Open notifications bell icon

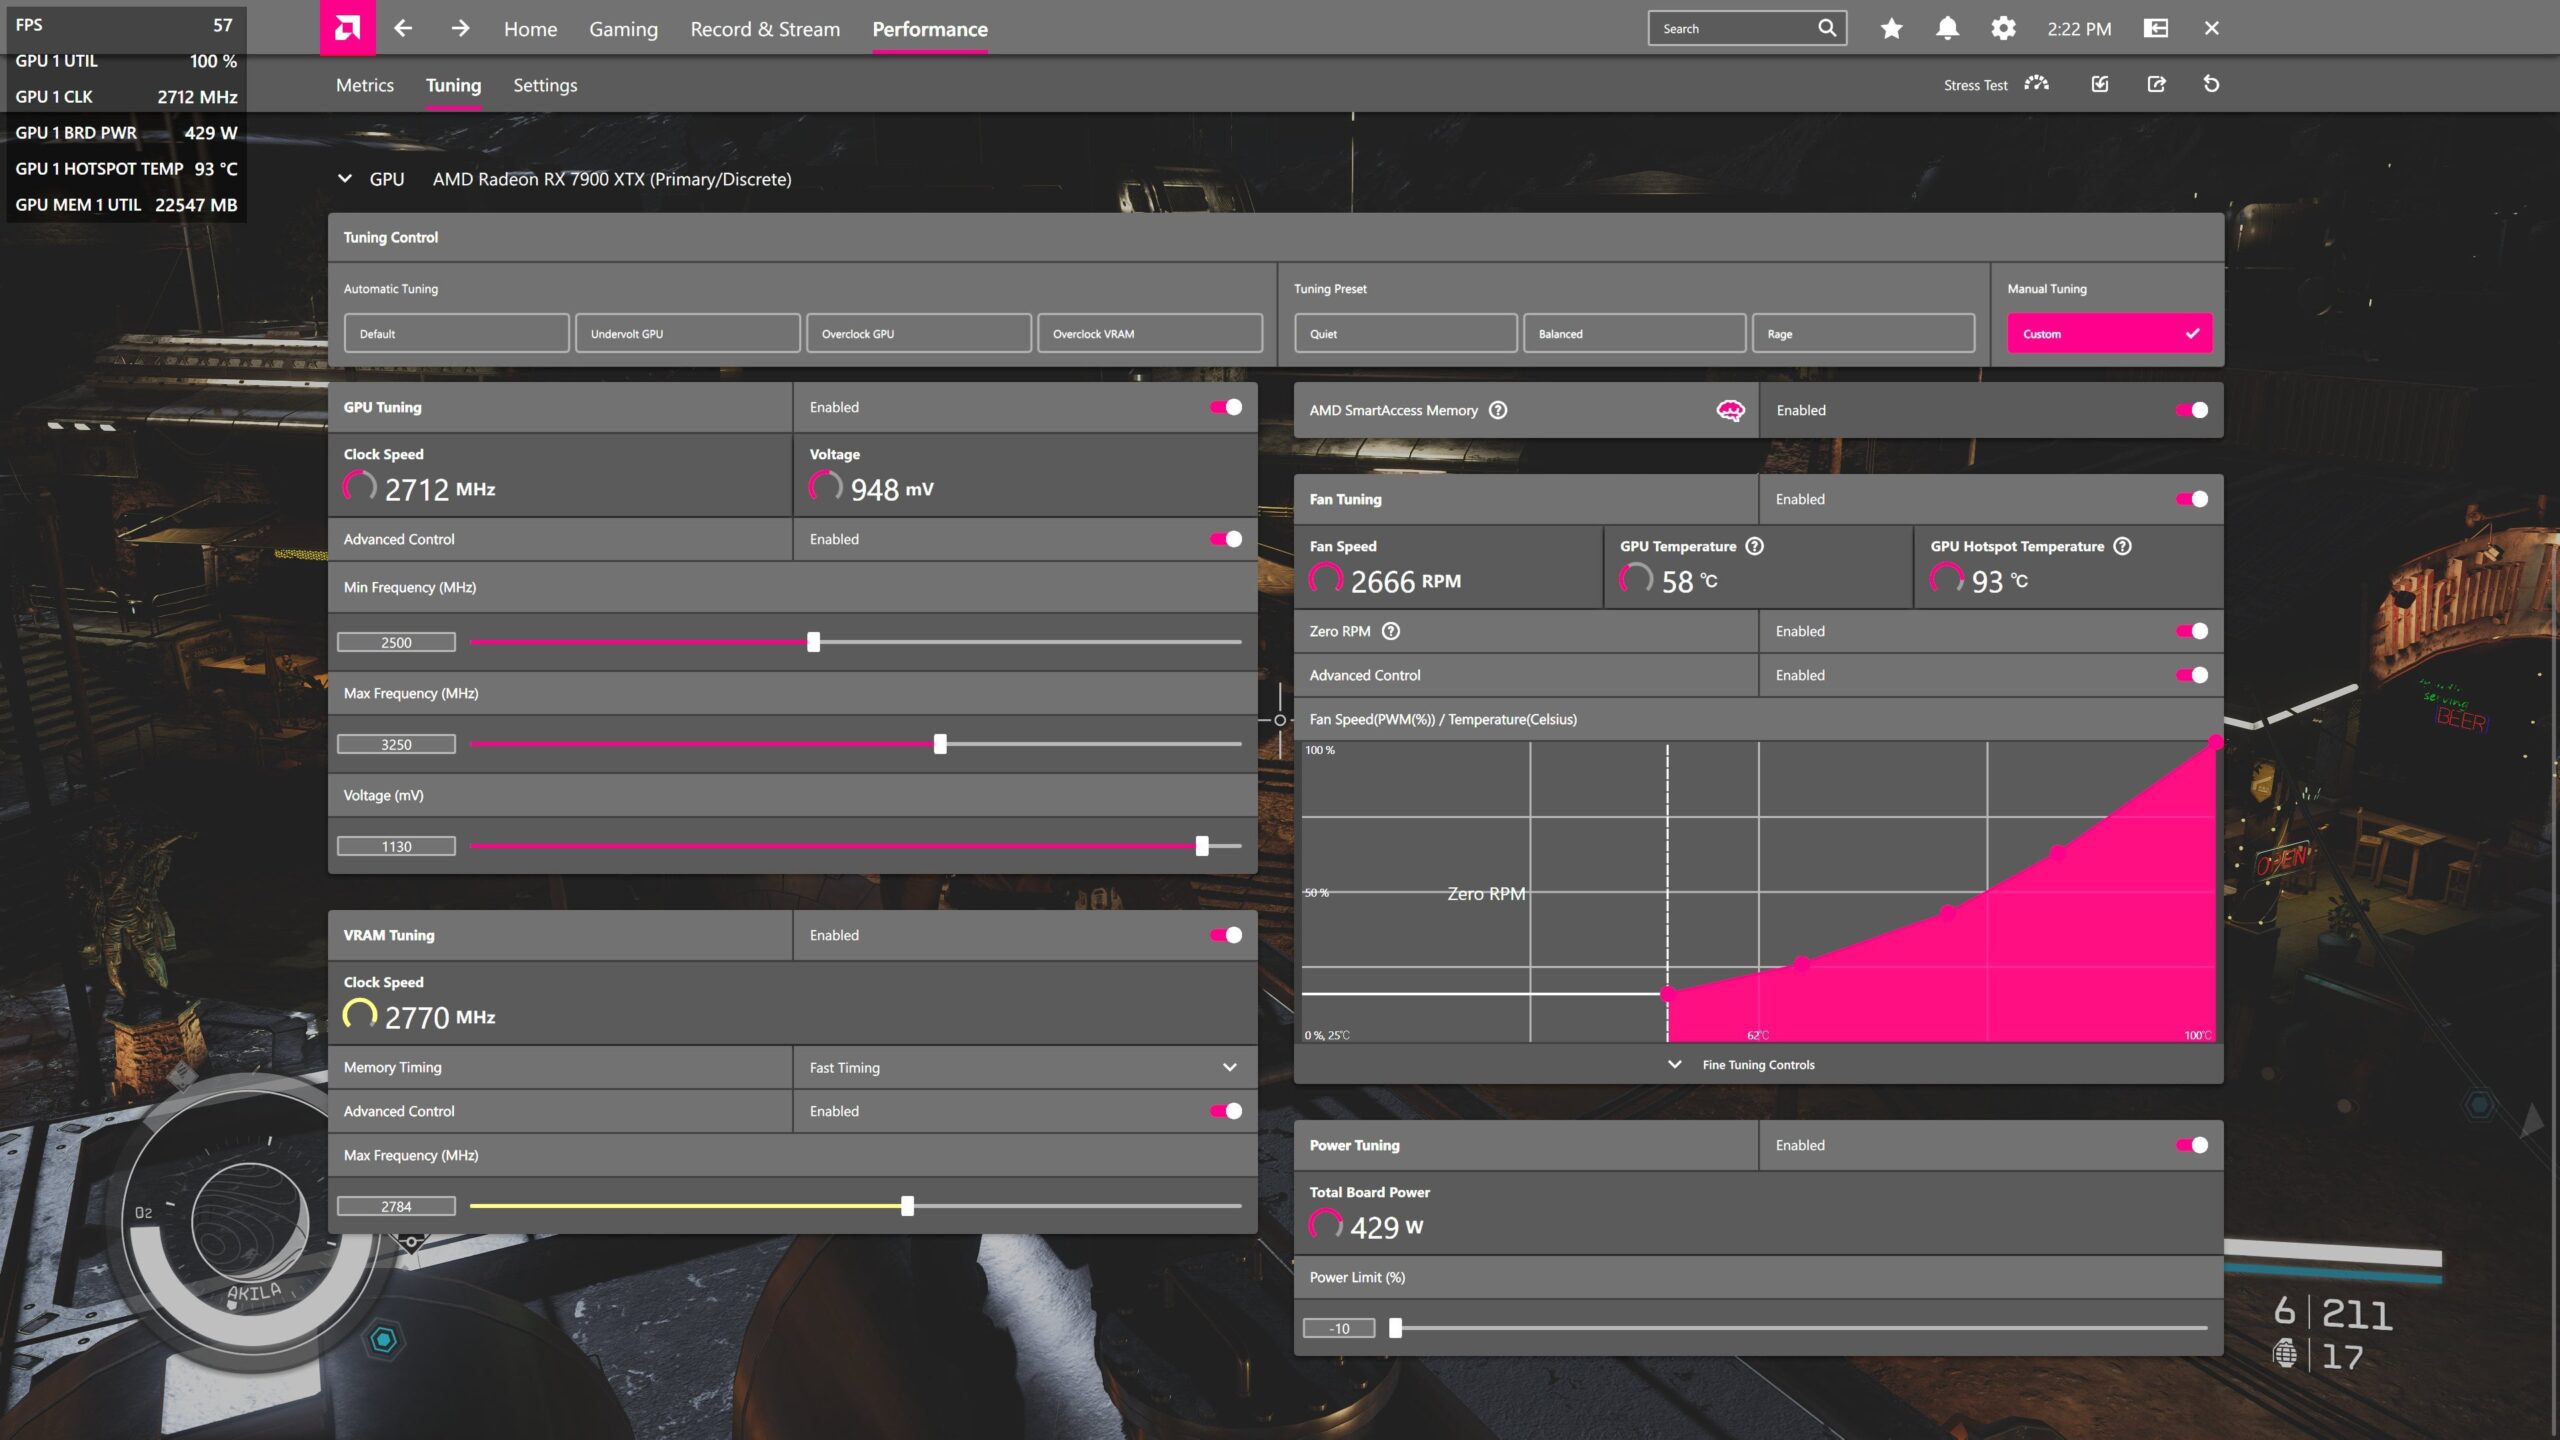[x=1947, y=28]
